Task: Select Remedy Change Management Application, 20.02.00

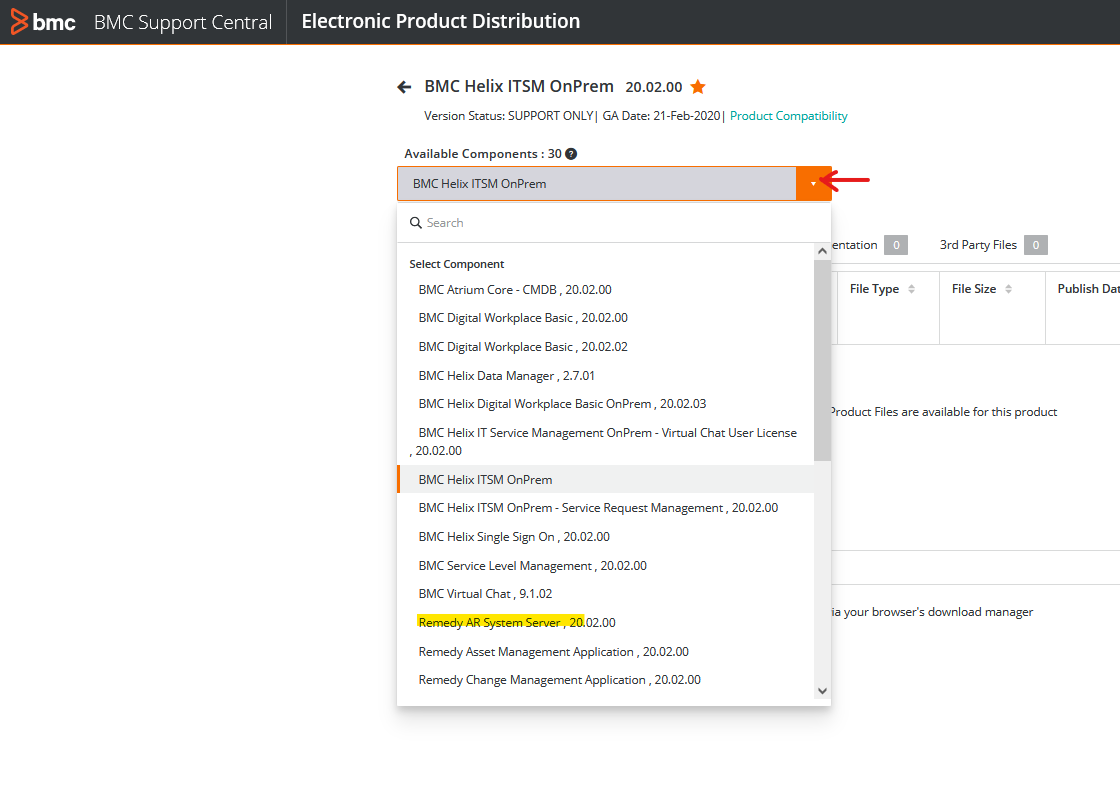Action: coord(559,680)
